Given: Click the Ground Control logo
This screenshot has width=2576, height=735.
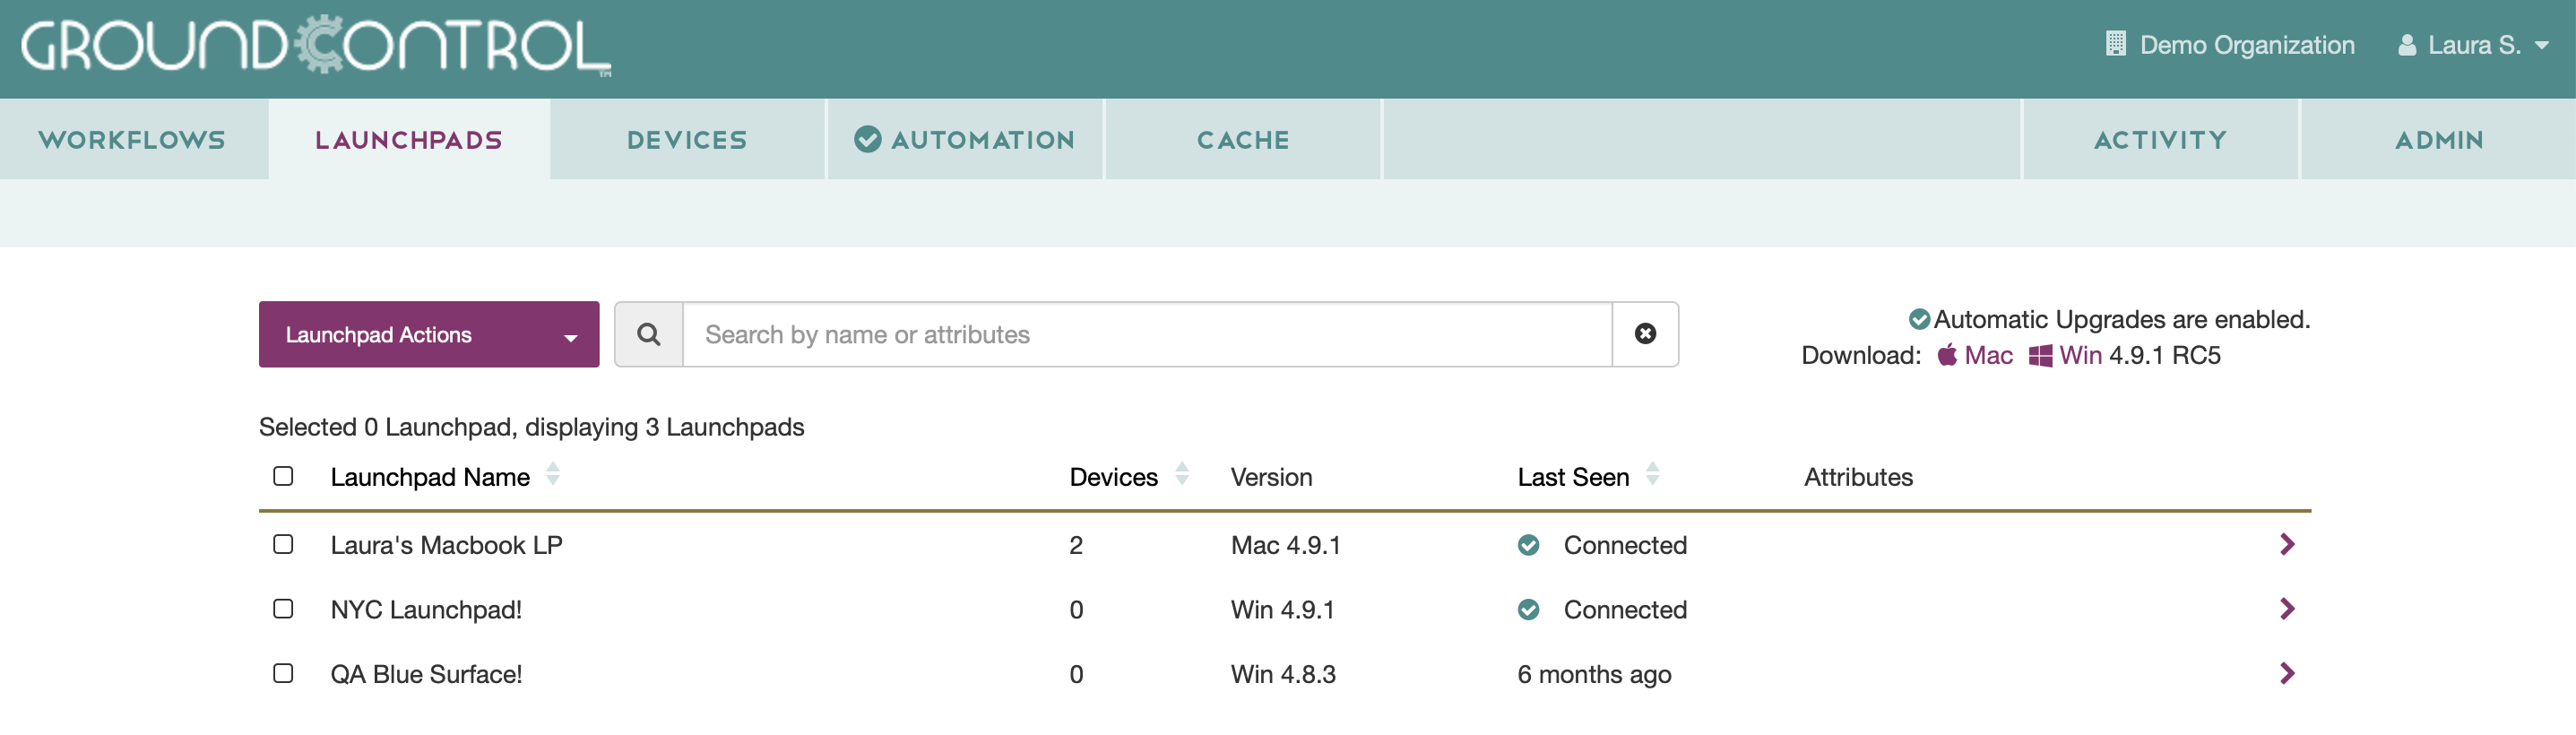Looking at the screenshot, I should [315, 46].
